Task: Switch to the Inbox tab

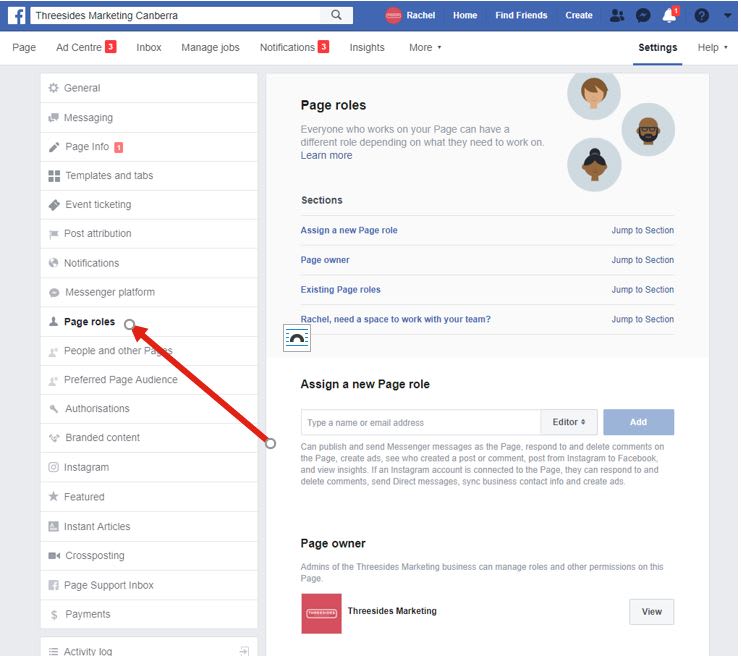Action: pos(149,48)
